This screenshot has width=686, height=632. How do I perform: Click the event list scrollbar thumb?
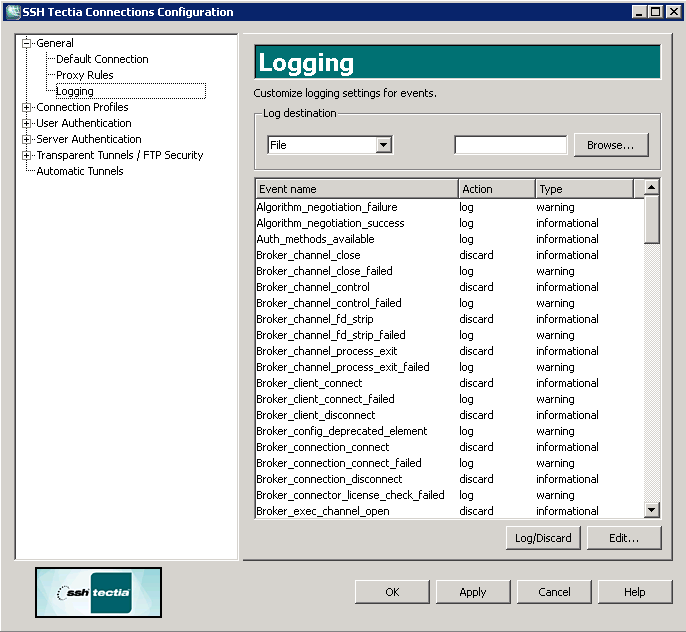pos(651,220)
